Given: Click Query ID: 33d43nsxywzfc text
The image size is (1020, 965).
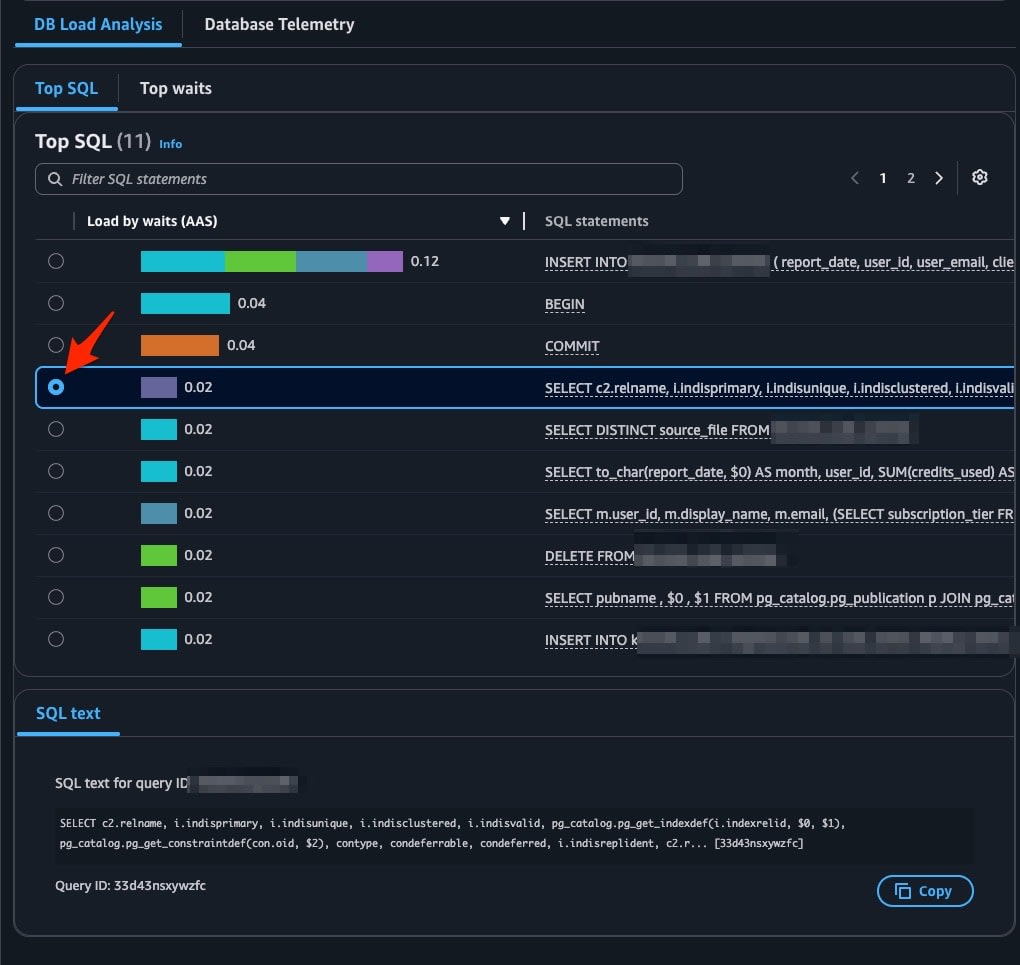Looking at the screenshot, I should (130, 886).
